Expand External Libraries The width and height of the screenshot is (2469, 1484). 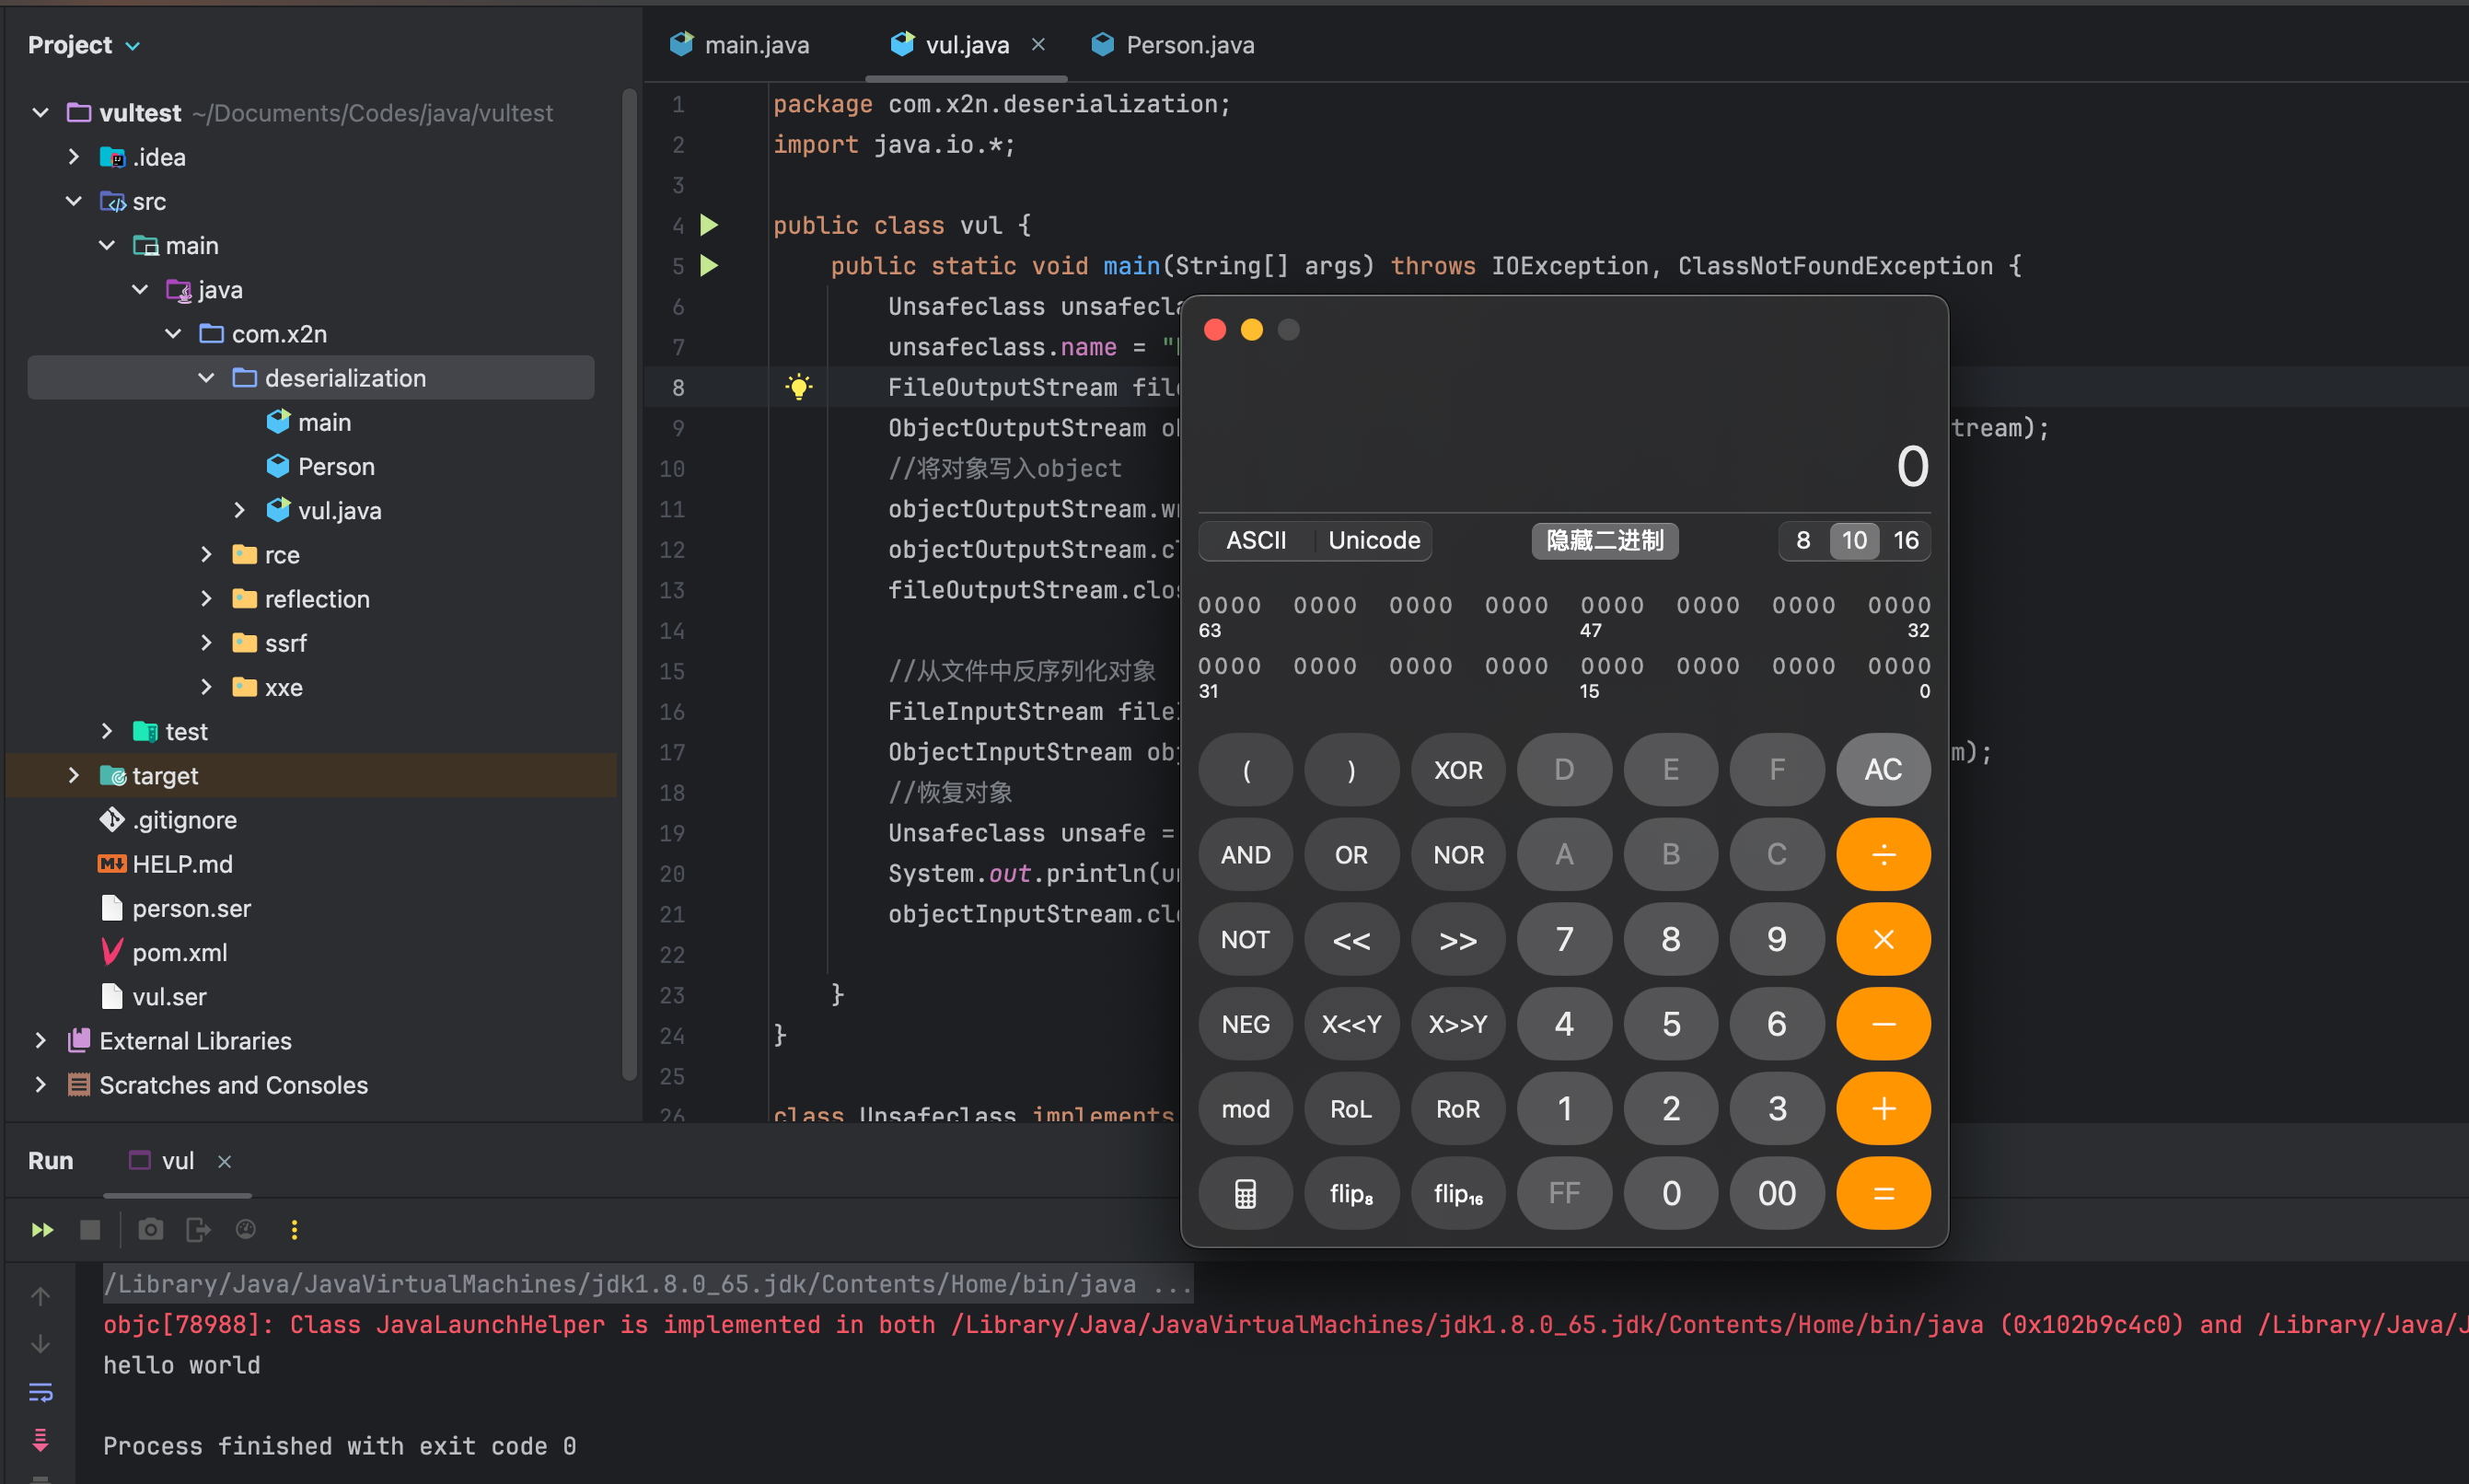pyautogui.click(x=40, y=1040)
